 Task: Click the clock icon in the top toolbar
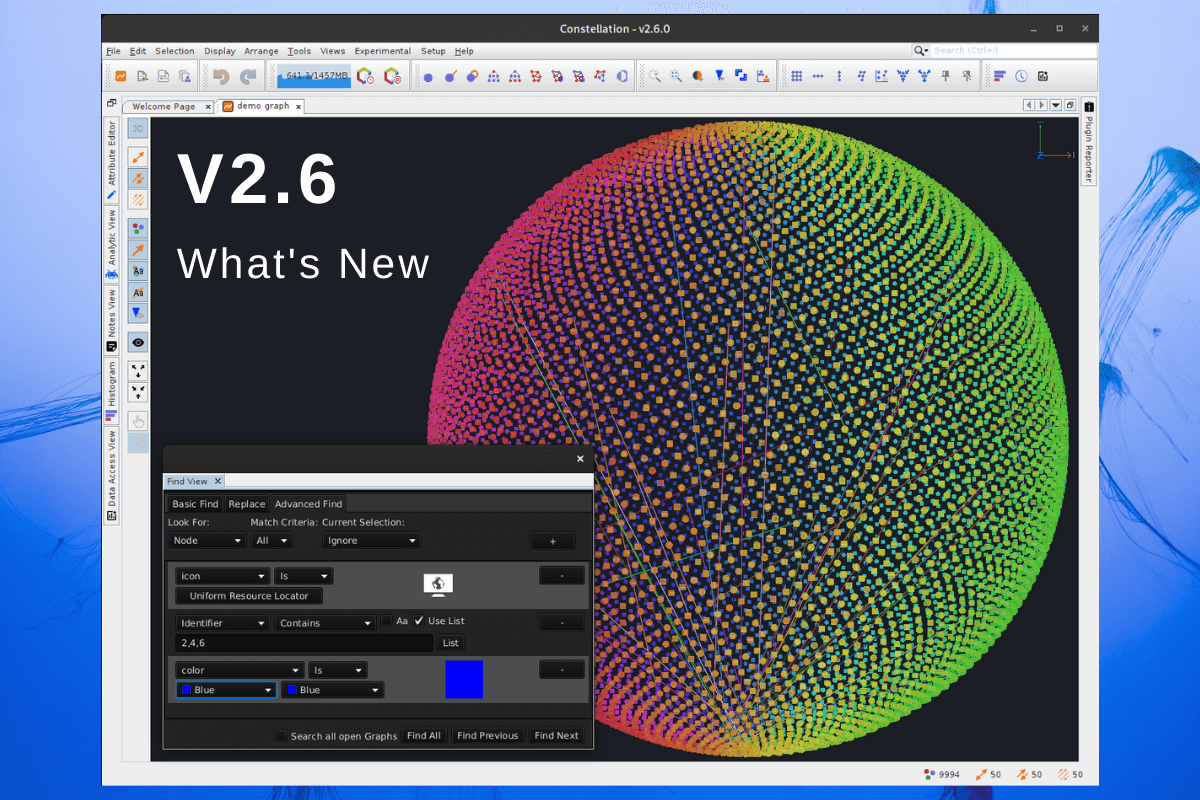coord(1021,76)
